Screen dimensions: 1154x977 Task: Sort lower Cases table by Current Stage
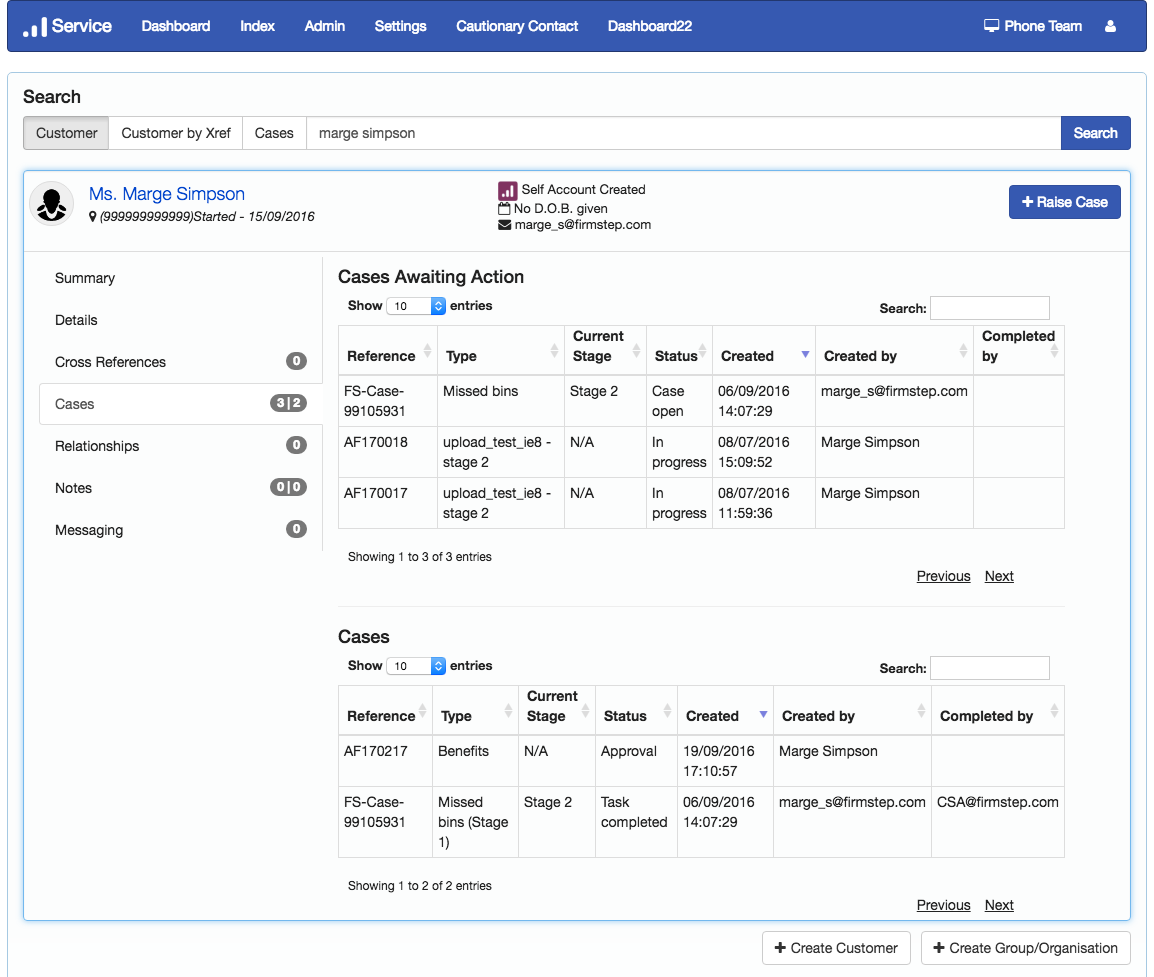coord(557,711)
